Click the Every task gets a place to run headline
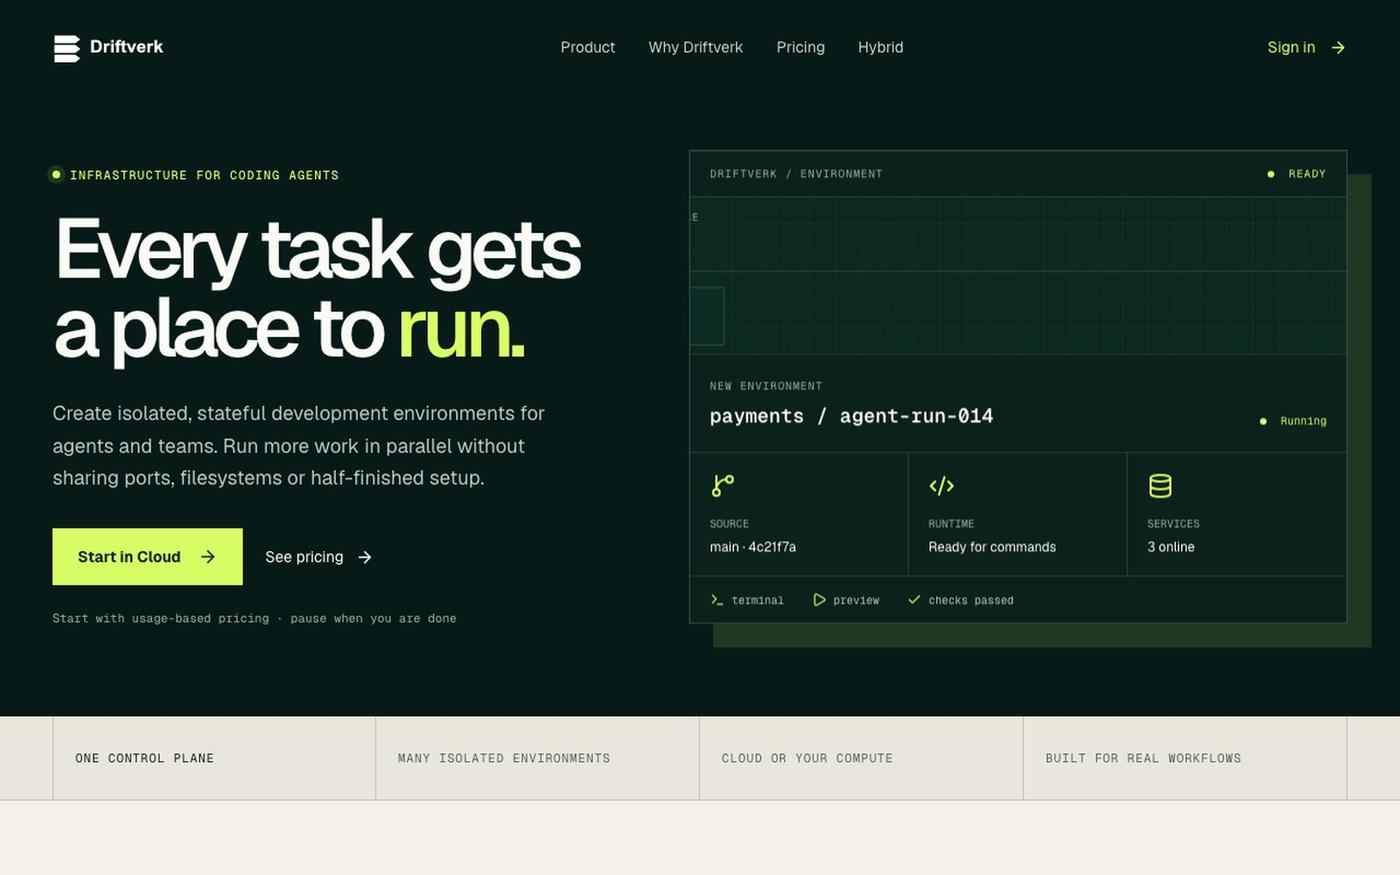Screen dimensions: 1400x875 (317, 288)
